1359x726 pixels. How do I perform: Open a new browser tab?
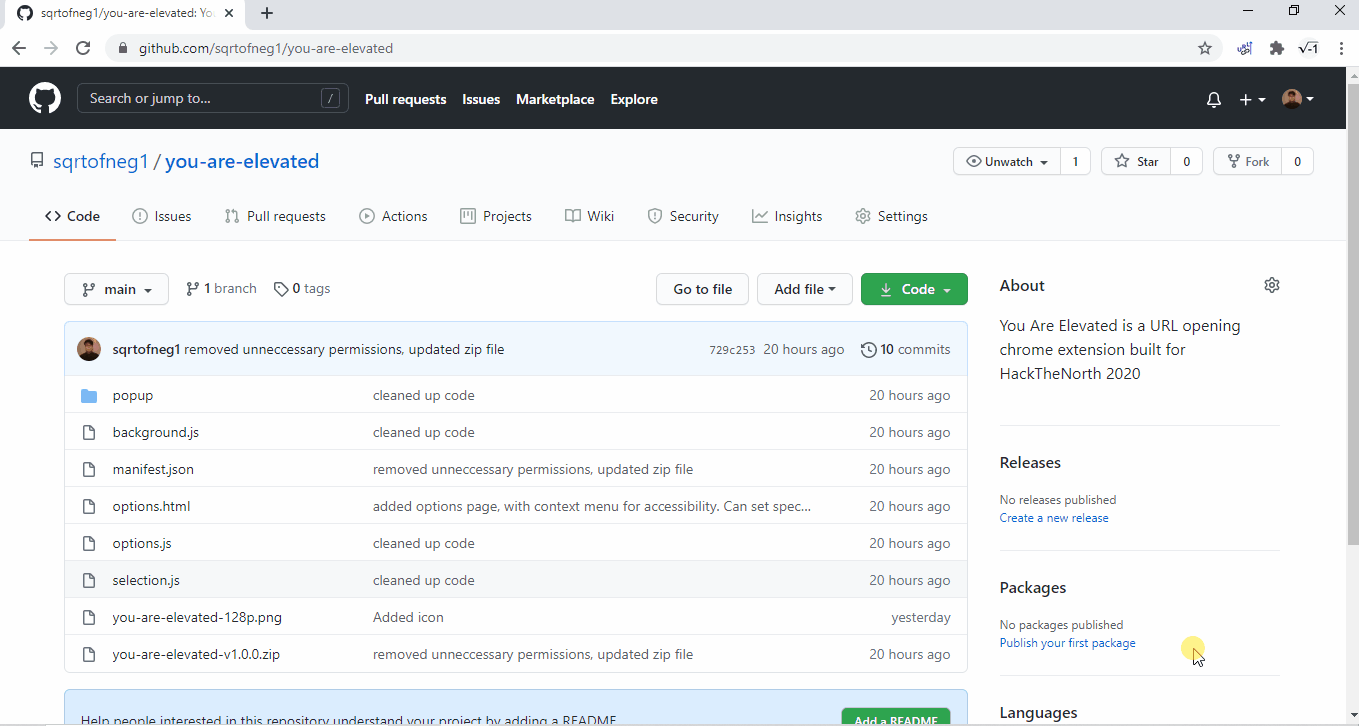click(x=267, y=13)
